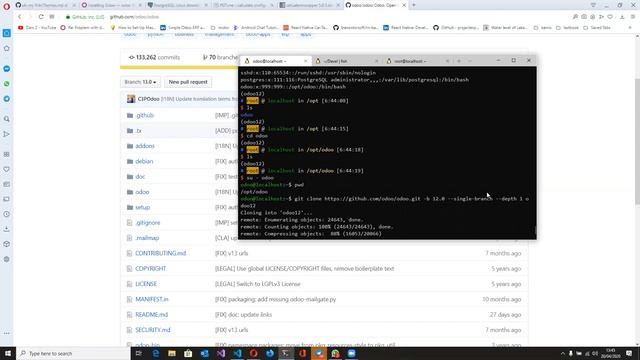640x360 pixels.
Task: Switch to the virtualenvwrapper browser tab
Action: [310, 5]
